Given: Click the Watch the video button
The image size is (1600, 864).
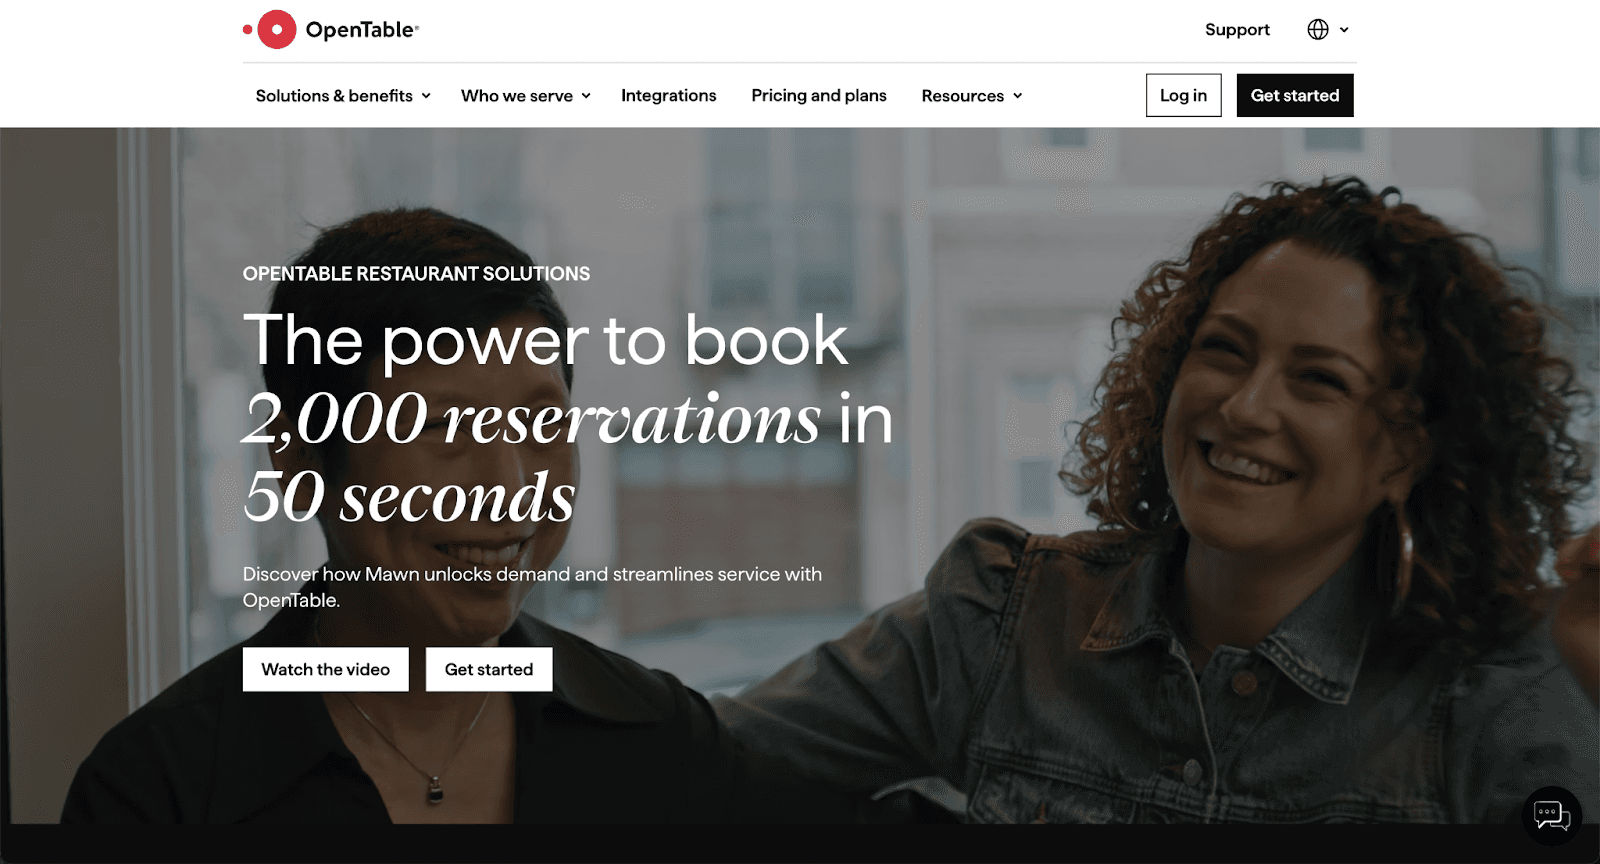Looking at the screenshot, I should (326, 669).
